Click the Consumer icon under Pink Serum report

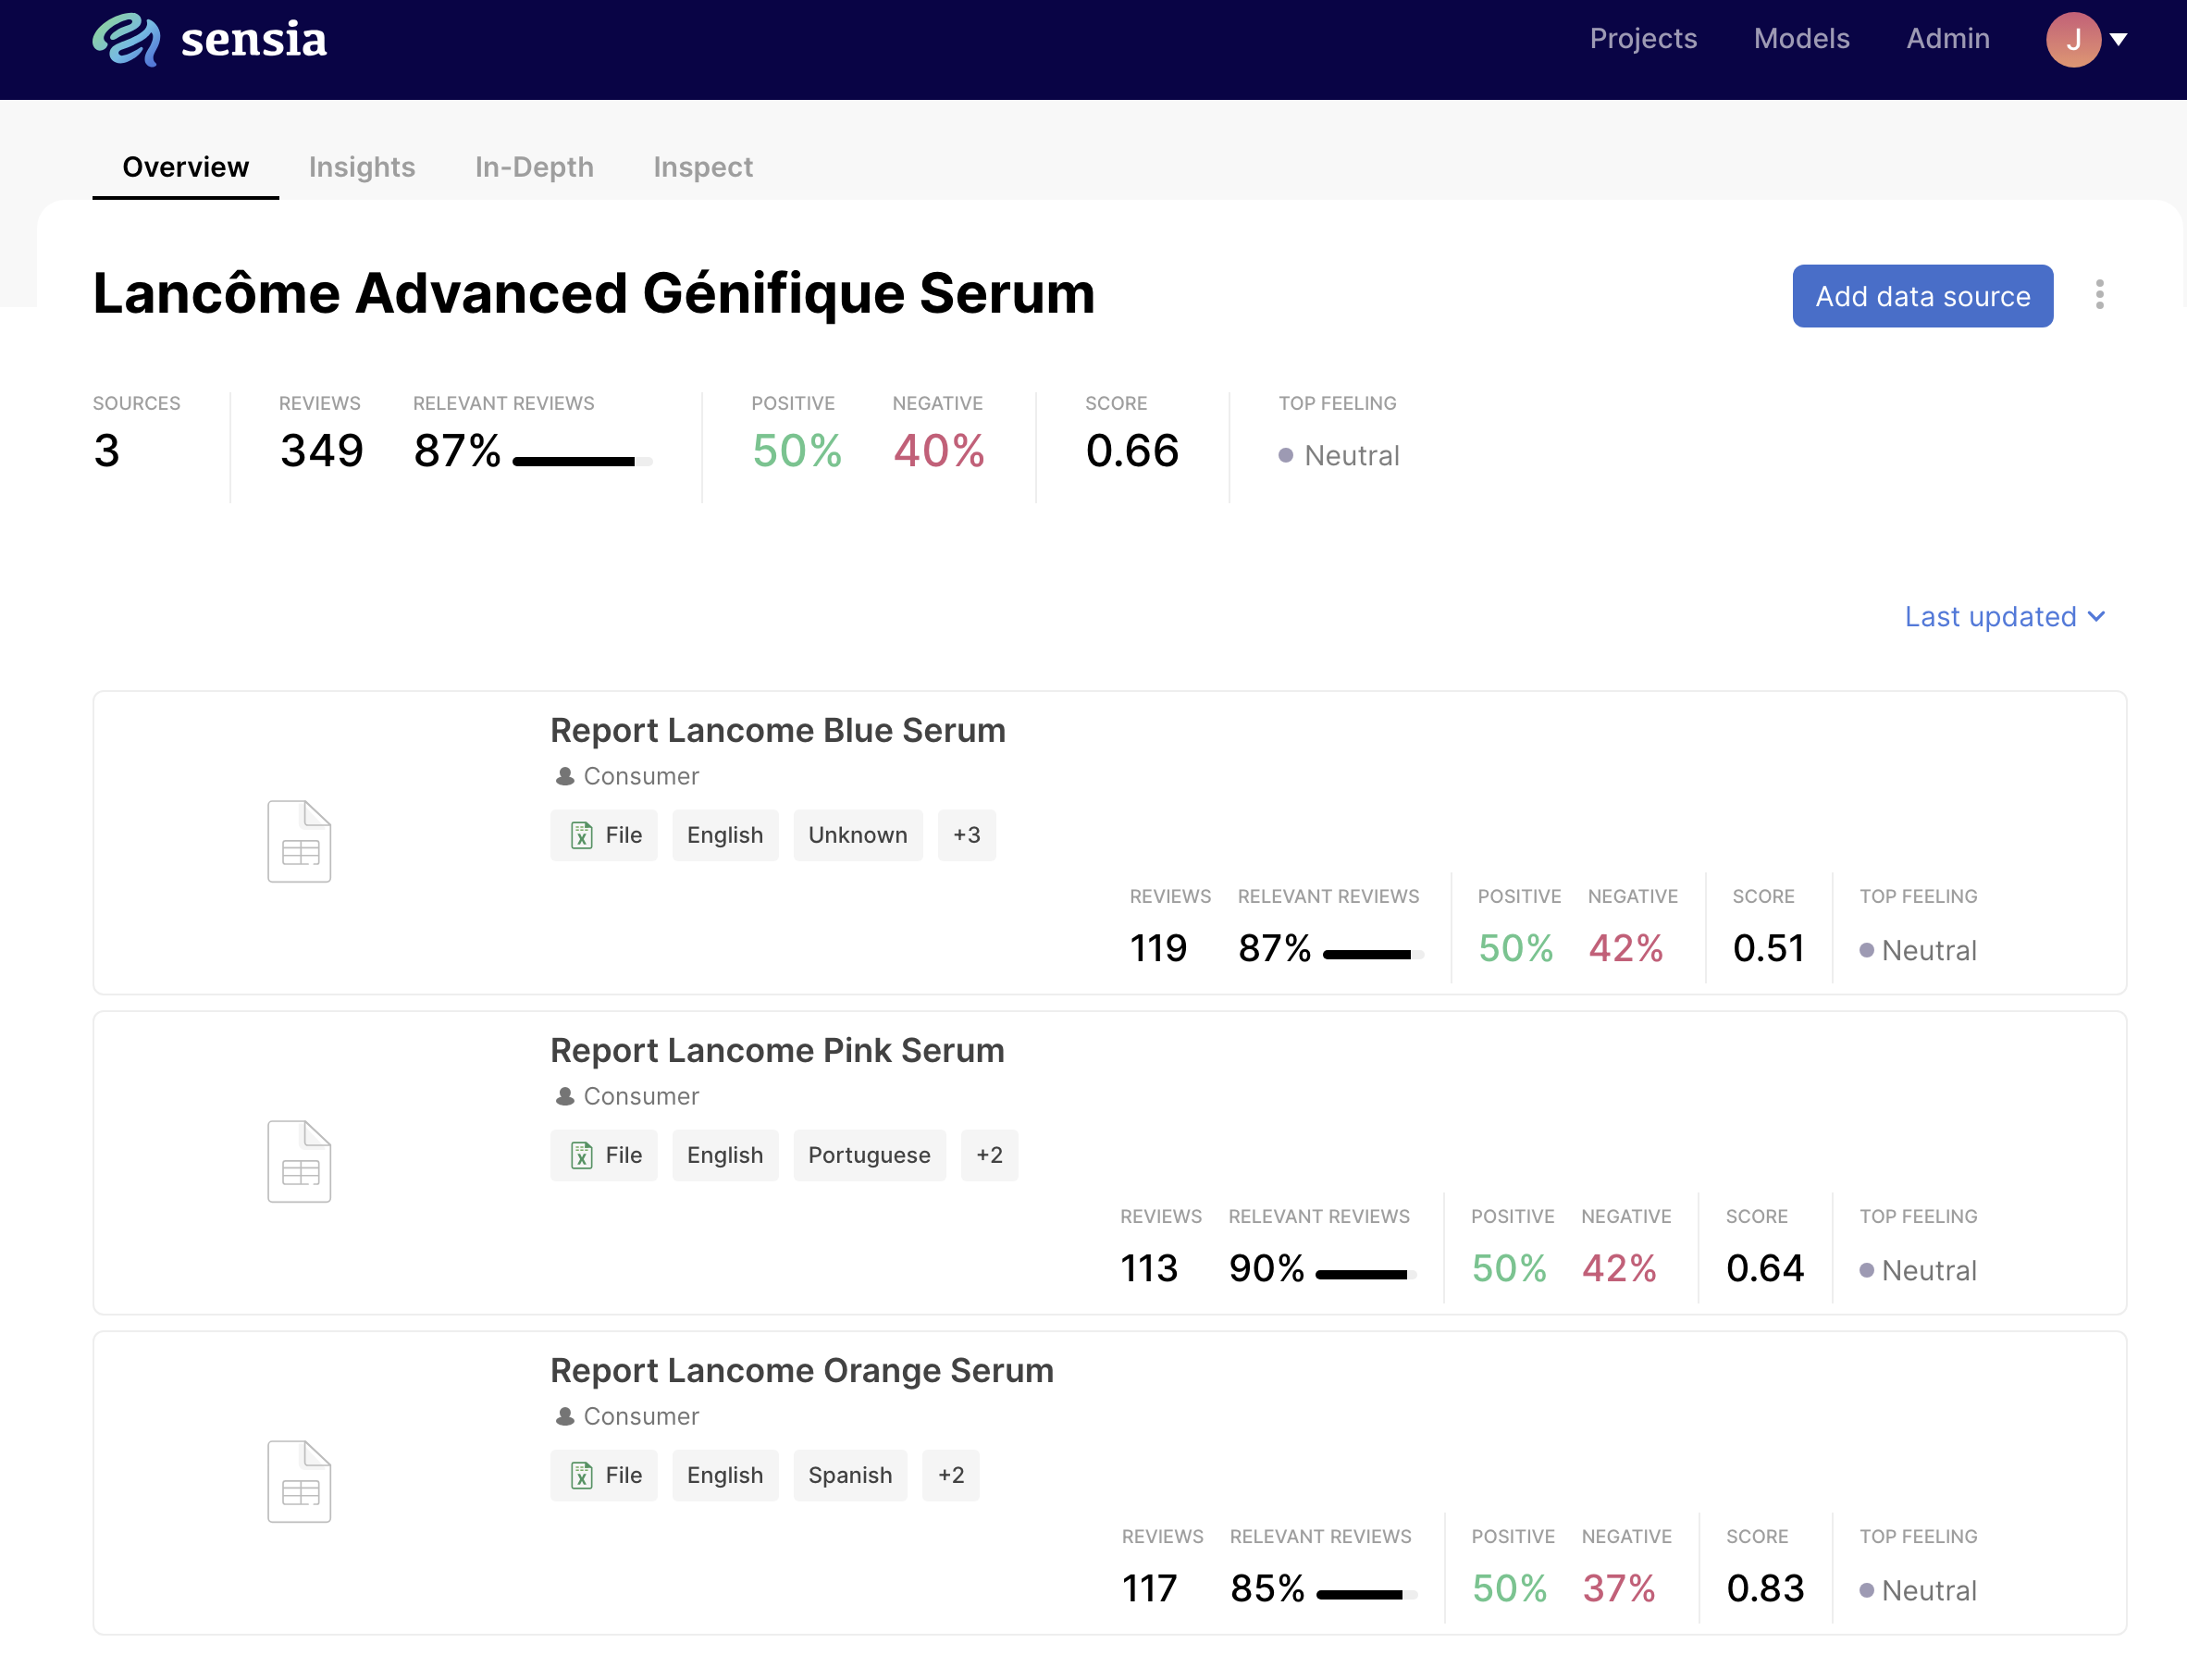point(564,1095)
